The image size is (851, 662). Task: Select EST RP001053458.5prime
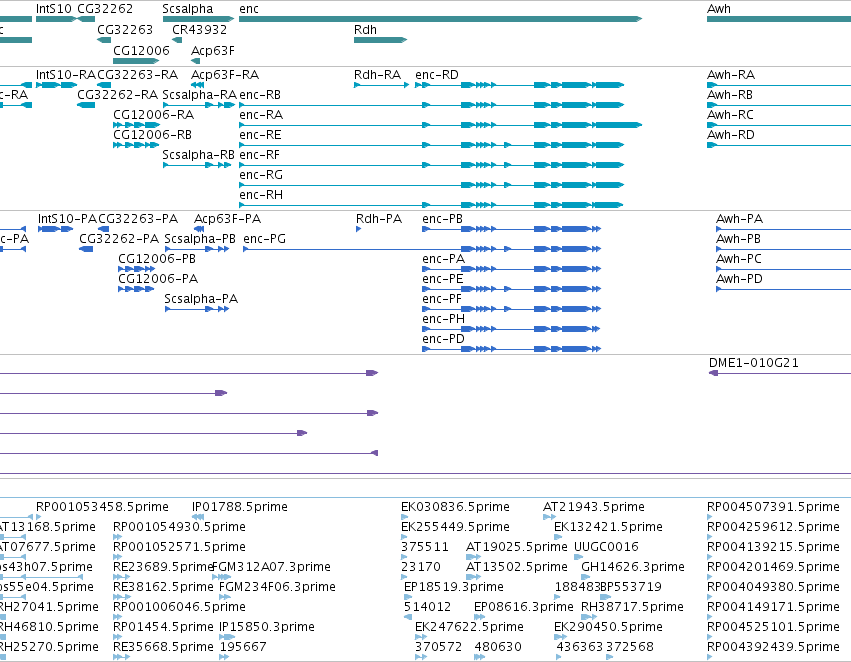coord(102,507)
